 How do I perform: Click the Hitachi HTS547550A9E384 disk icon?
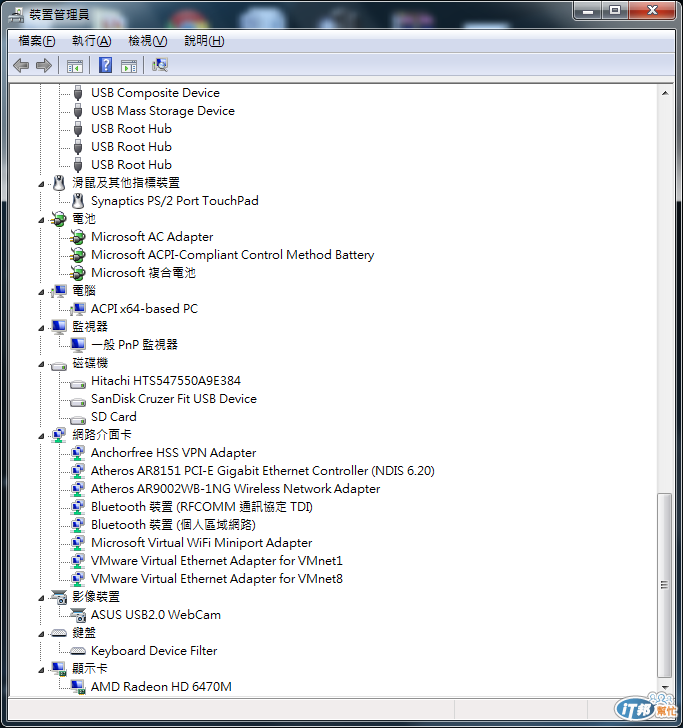tap(78, 384)
